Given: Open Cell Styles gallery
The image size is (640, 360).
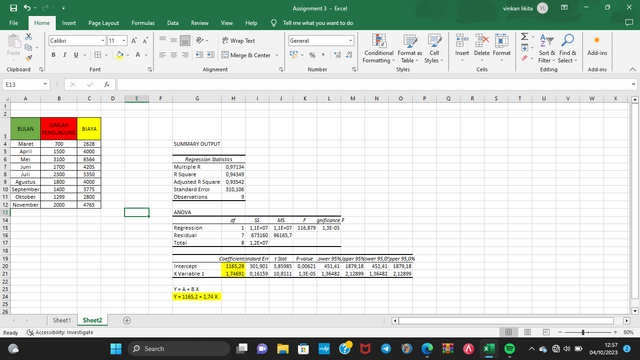Looking at the screenshot, I should (434, 49).
